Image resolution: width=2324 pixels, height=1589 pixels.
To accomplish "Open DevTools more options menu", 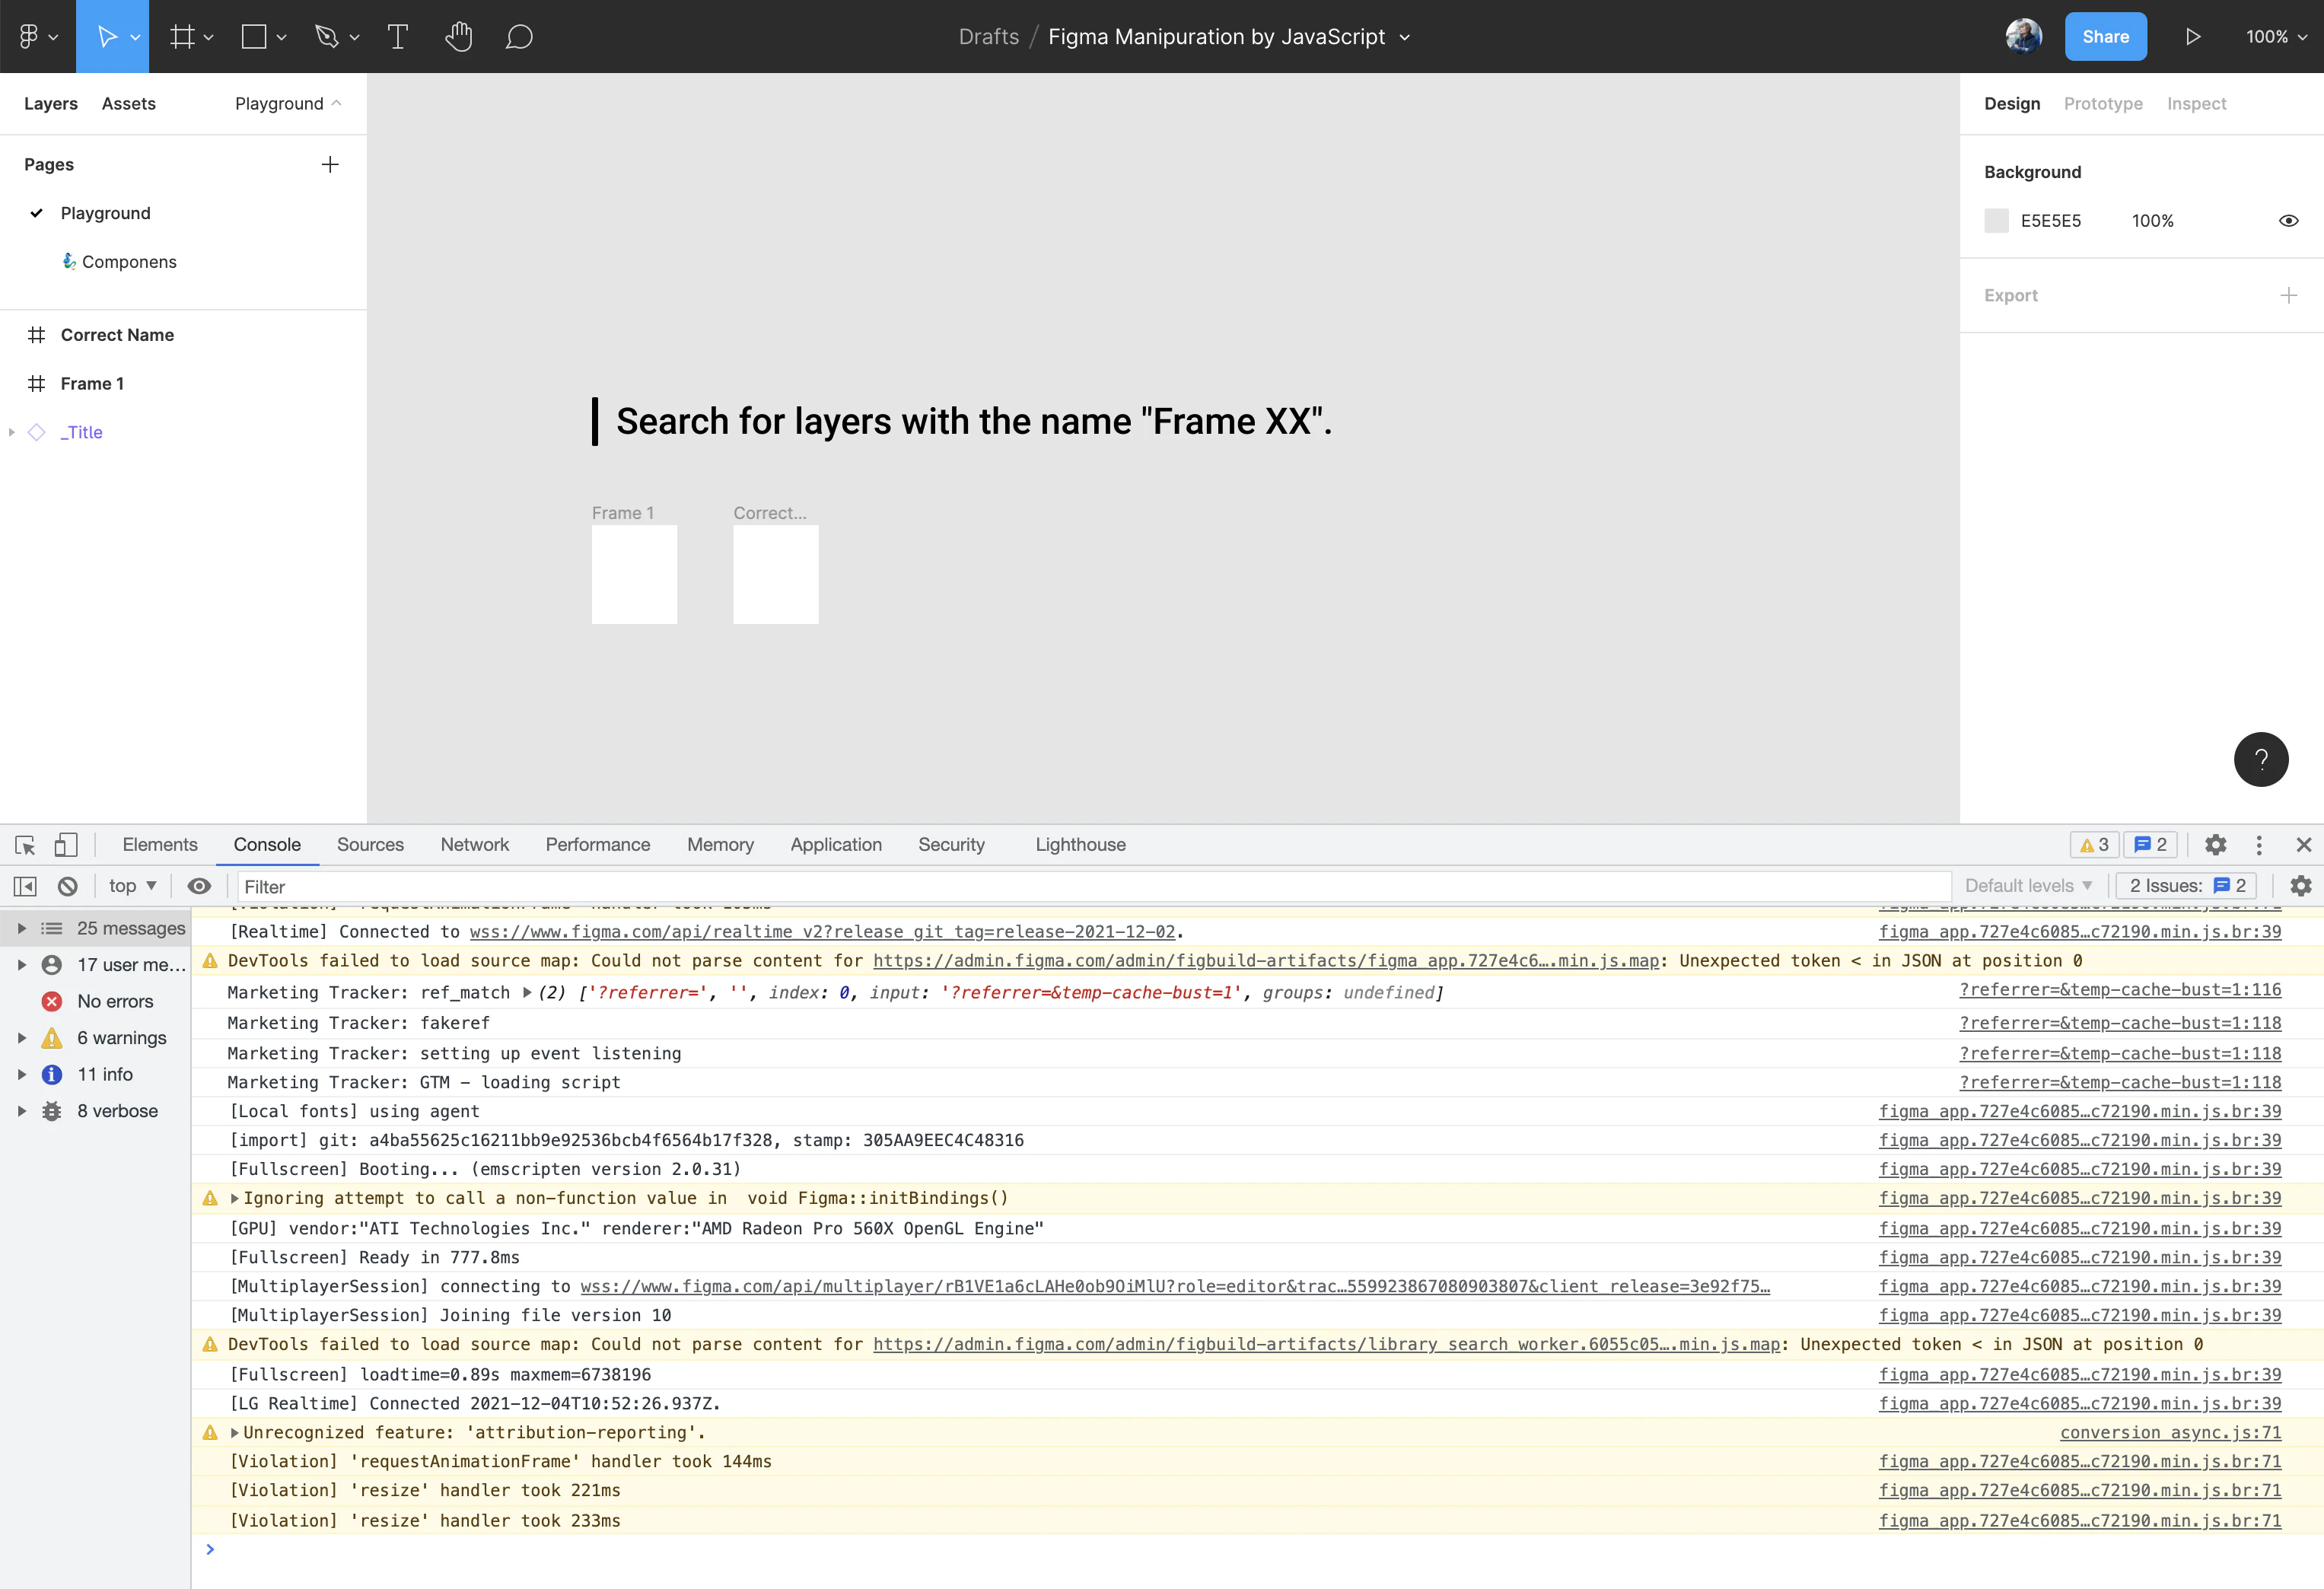I will coord(2259,845).
